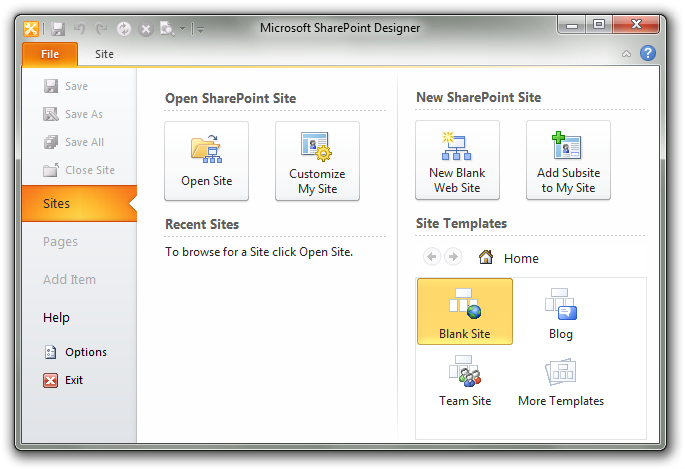Click the SharePoint Designer app icon in title bar
Screen dimensions: 685x469
(x=31, y=29)
